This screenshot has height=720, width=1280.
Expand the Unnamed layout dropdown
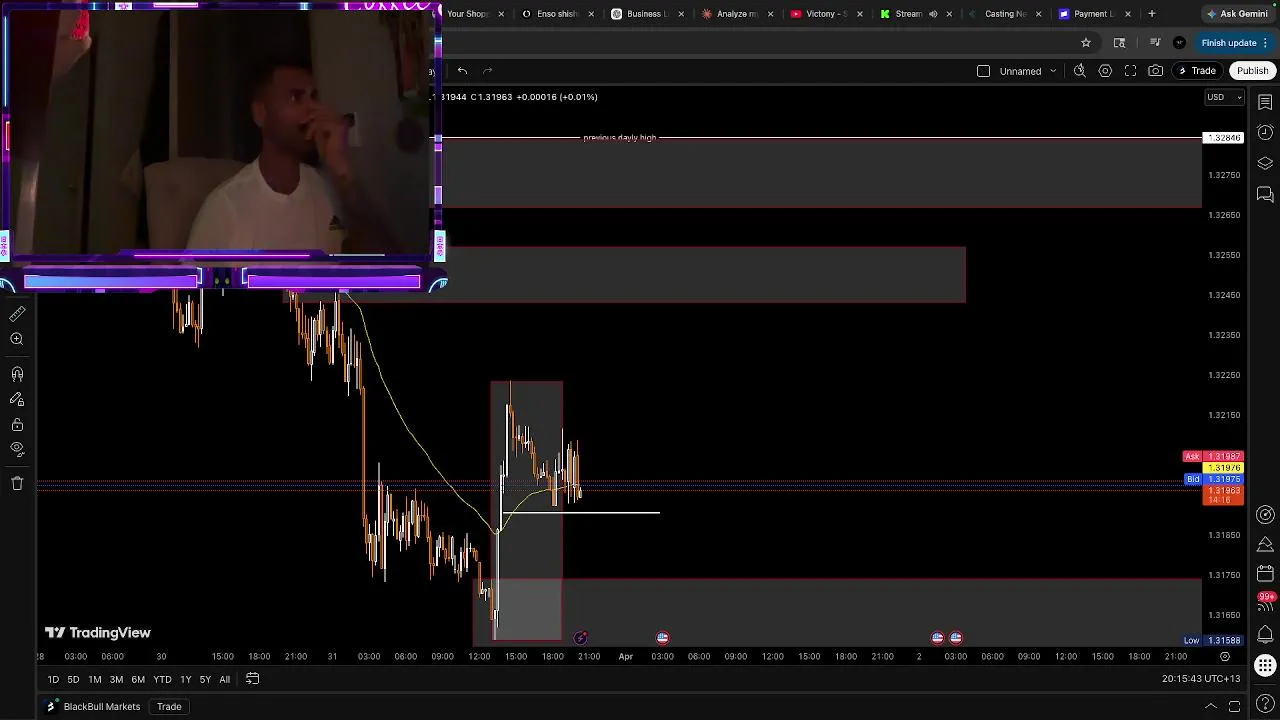pos(1053,71)
